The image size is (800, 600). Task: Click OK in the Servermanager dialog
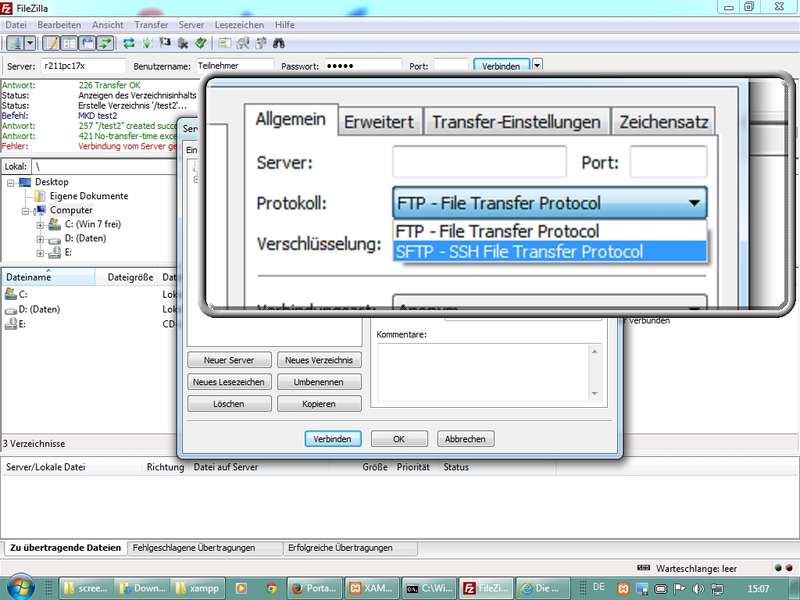[399, 439]
